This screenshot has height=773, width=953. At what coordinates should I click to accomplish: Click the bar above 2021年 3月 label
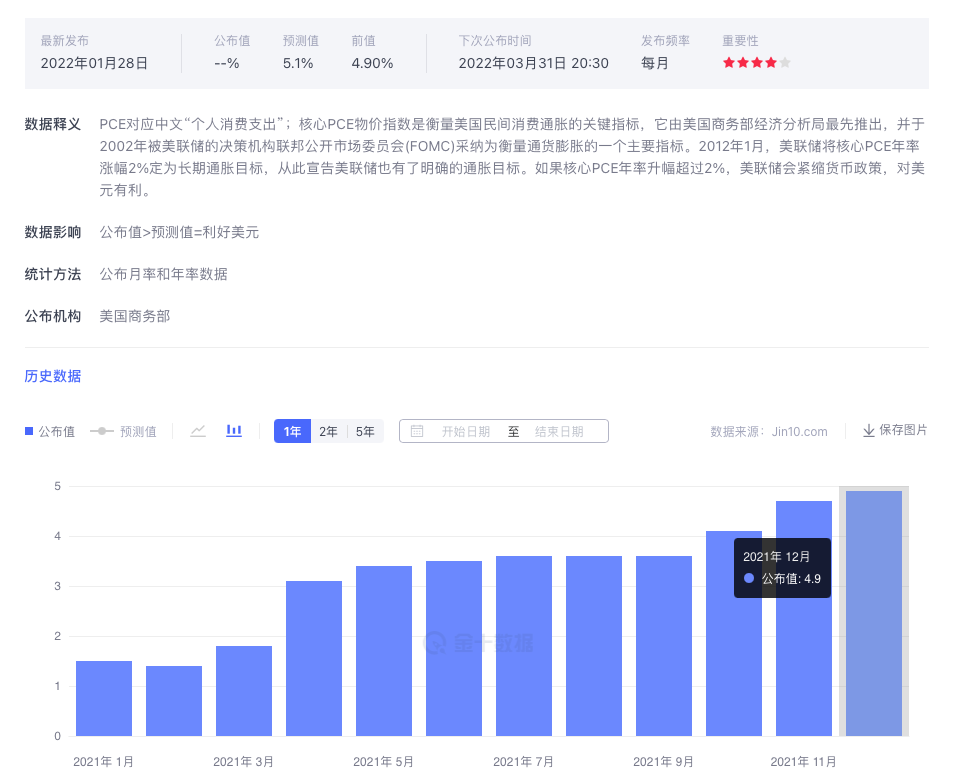click(244, 691)
